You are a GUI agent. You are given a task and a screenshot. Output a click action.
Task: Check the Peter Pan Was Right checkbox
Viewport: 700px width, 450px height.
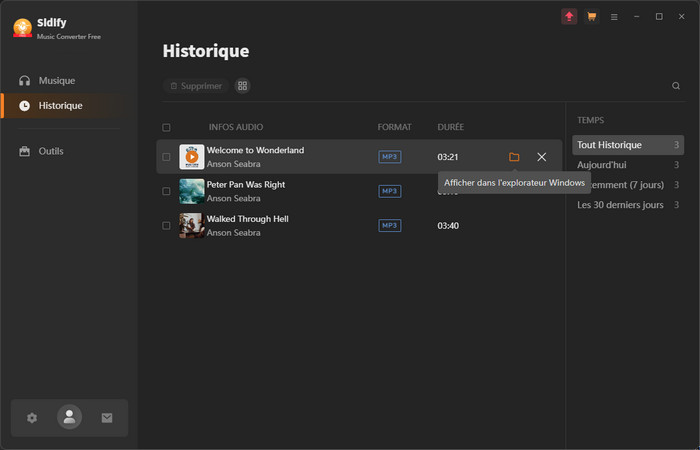tap(166, 191)
